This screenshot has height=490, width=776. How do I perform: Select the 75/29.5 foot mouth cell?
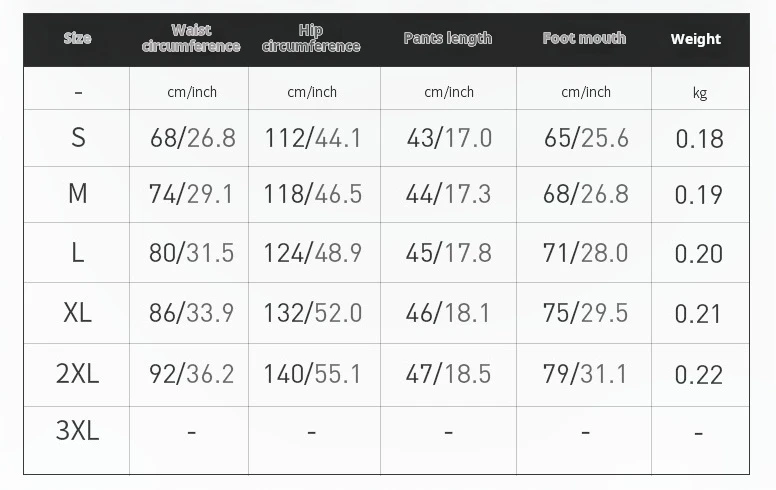585,313
